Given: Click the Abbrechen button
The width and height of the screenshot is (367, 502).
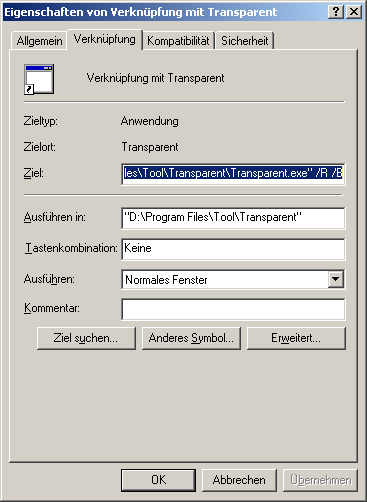Looking at the screenshot, I should [x=239, y=480].
